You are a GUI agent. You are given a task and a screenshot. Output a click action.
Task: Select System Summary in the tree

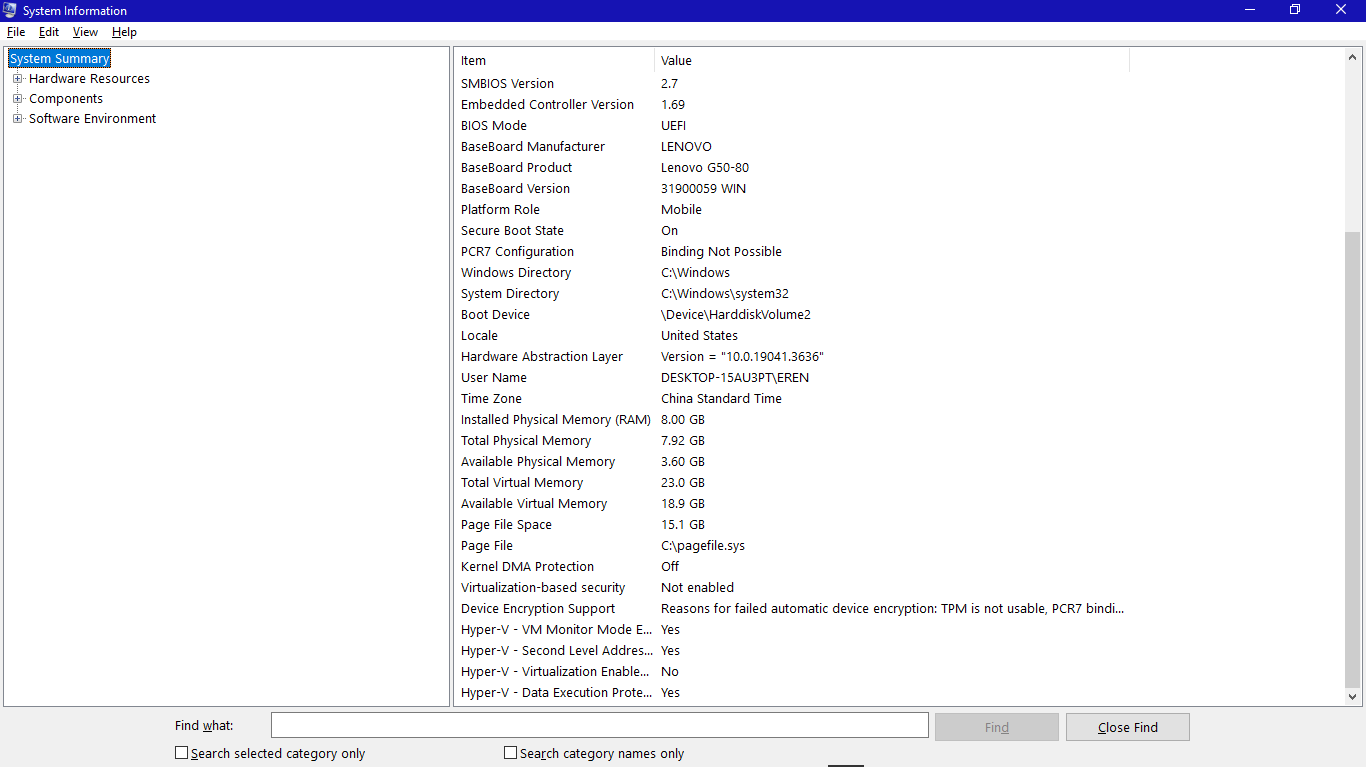[x=60, y=59]
